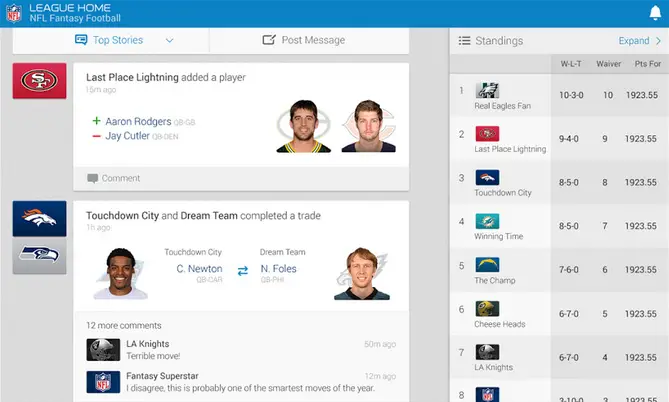Click Dream Team in trade headline

click(x=209, y=216)
